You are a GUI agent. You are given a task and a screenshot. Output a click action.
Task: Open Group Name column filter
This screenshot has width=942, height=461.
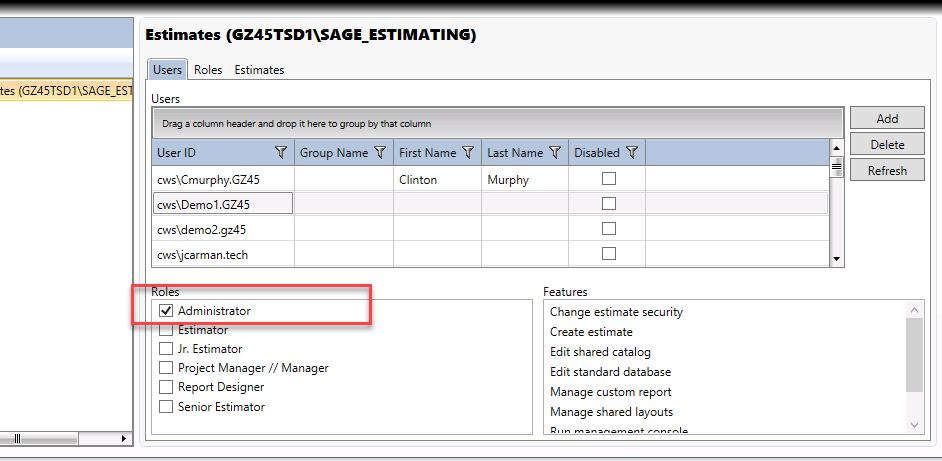(x=380, y=153)
